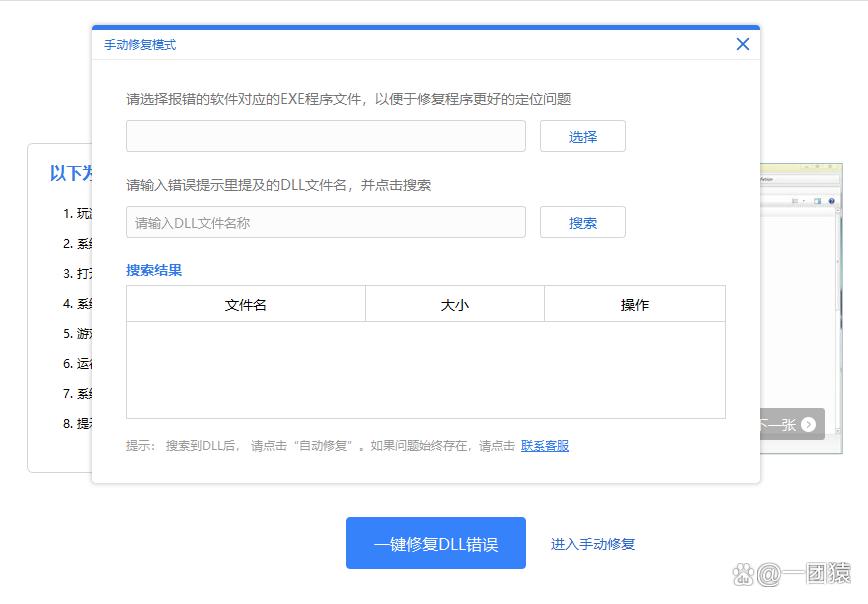
Task: Focus the EXE program file path field
Action: (x=326, y=136)
